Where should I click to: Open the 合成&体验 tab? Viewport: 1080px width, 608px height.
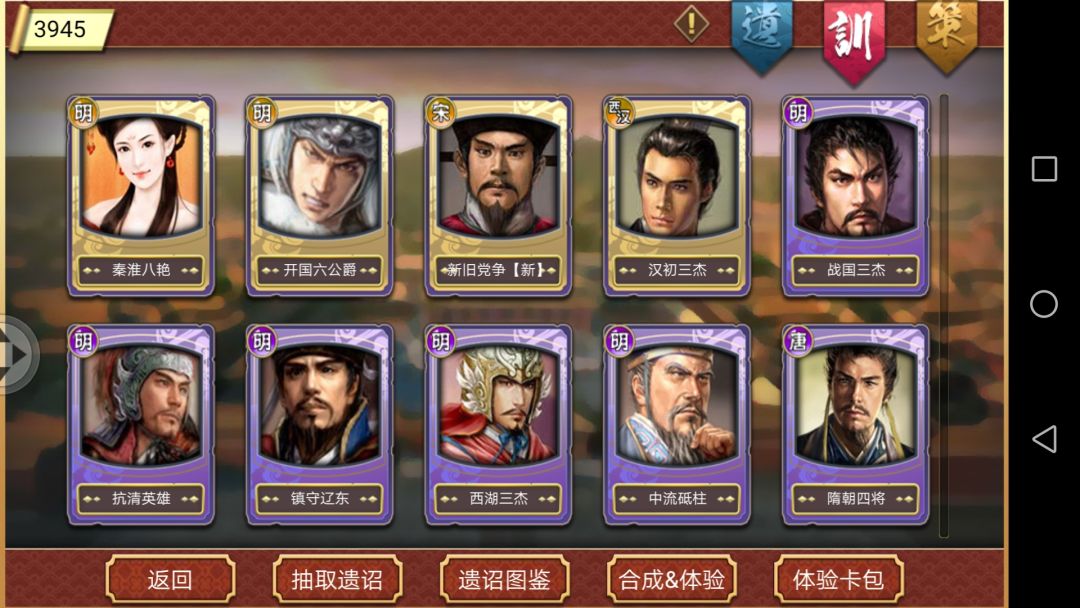point(672,579)
